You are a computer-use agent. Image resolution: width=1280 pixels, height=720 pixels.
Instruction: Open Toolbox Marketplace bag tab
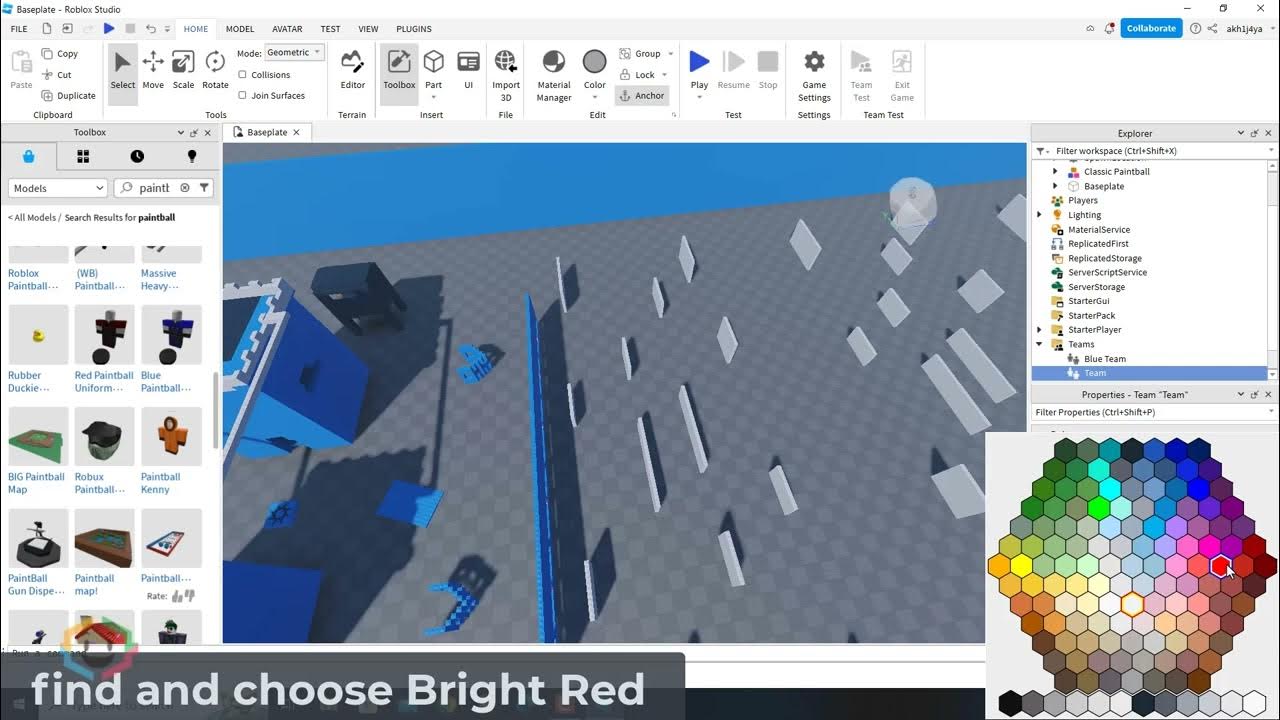pos(28,156)
